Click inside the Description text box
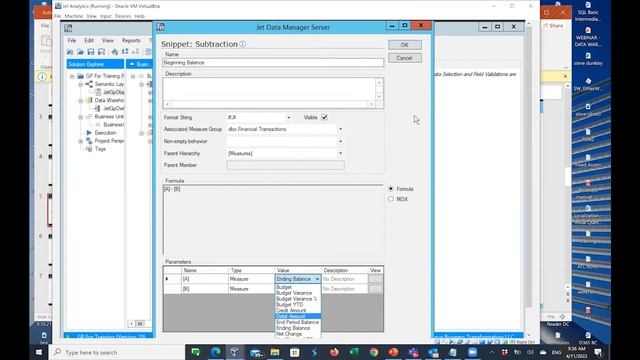Viewport: 640px width, 360px height. click(x=269, y=89)
